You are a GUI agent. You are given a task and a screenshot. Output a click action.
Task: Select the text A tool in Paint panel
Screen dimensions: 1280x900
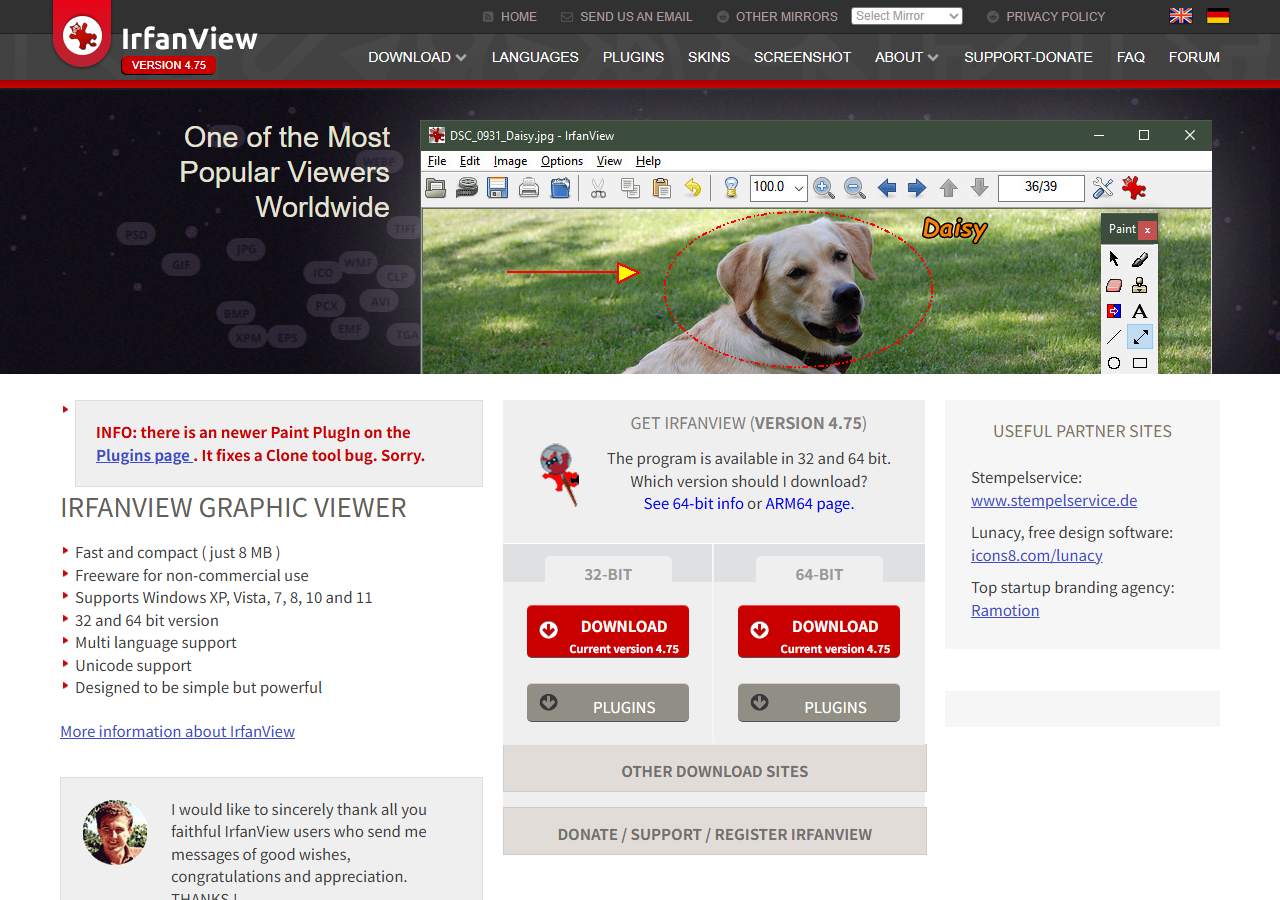[1140, 311]
